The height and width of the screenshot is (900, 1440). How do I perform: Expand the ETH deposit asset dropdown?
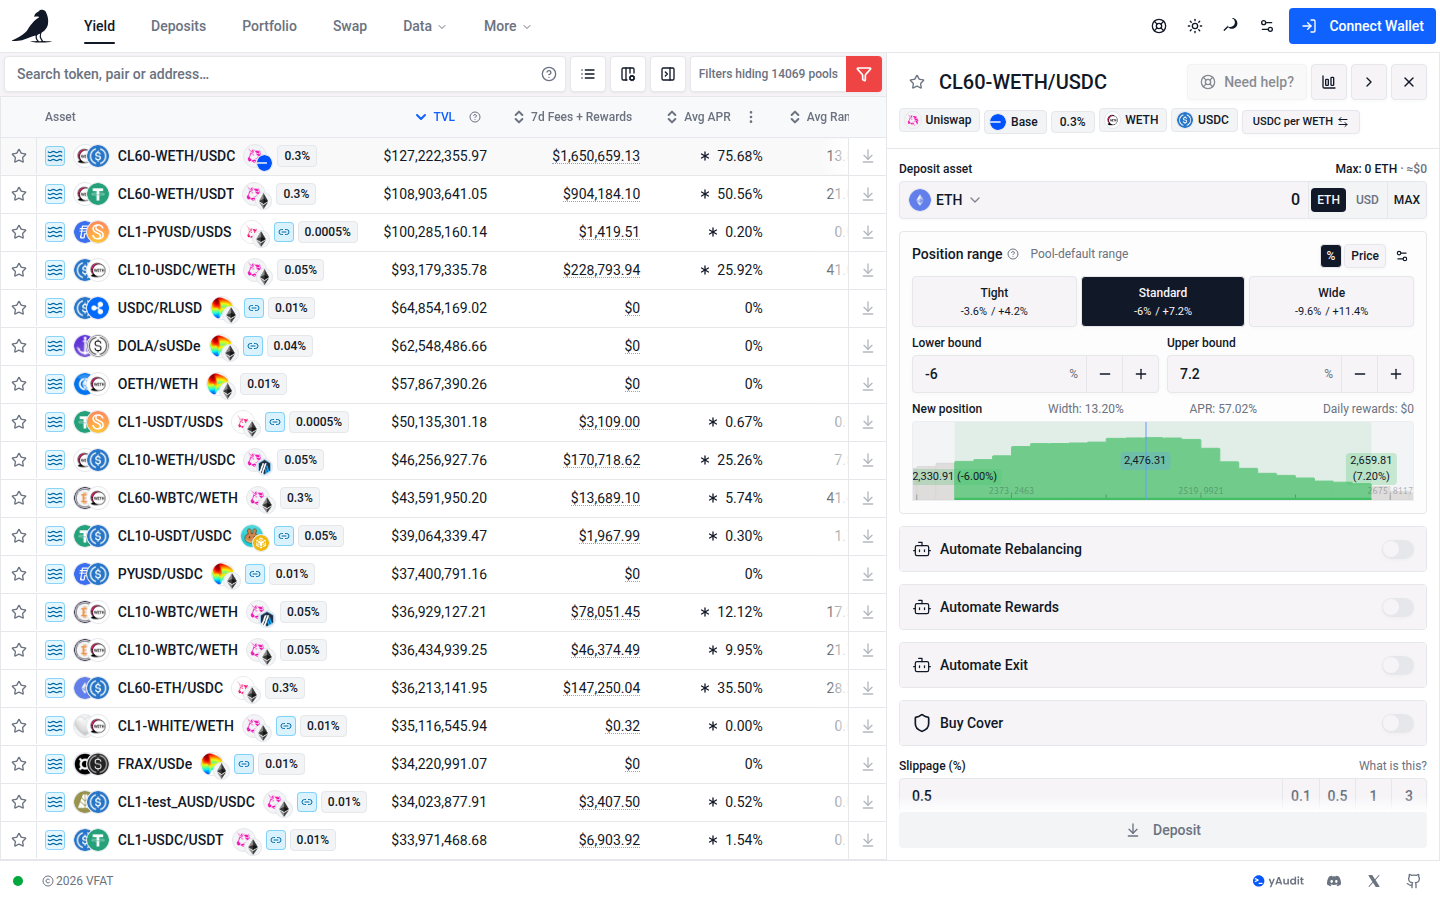point(945,200)
